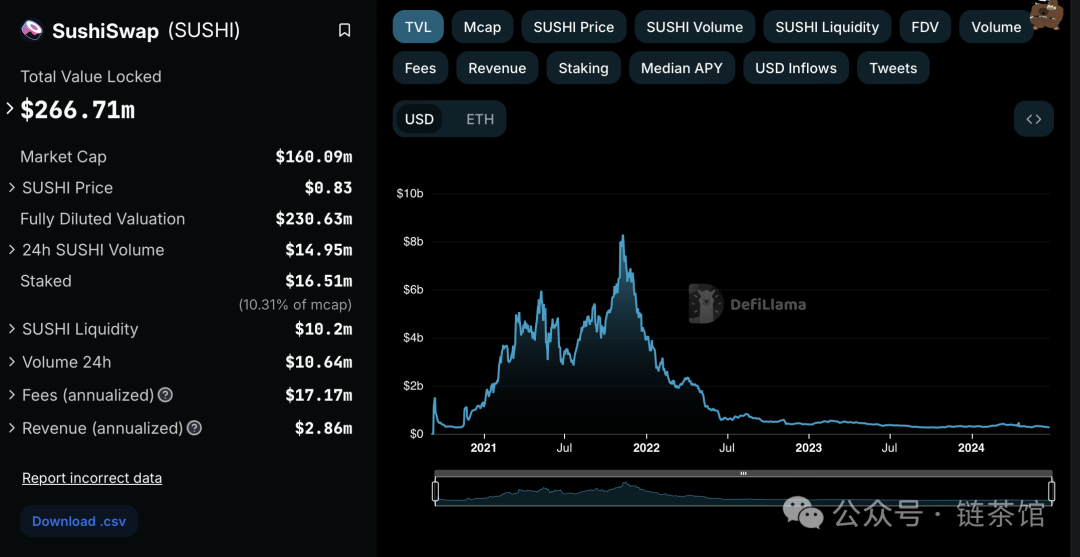Click the SushiSwap logo icon
The image size is (1080, 557).
[x=32, y=30]
